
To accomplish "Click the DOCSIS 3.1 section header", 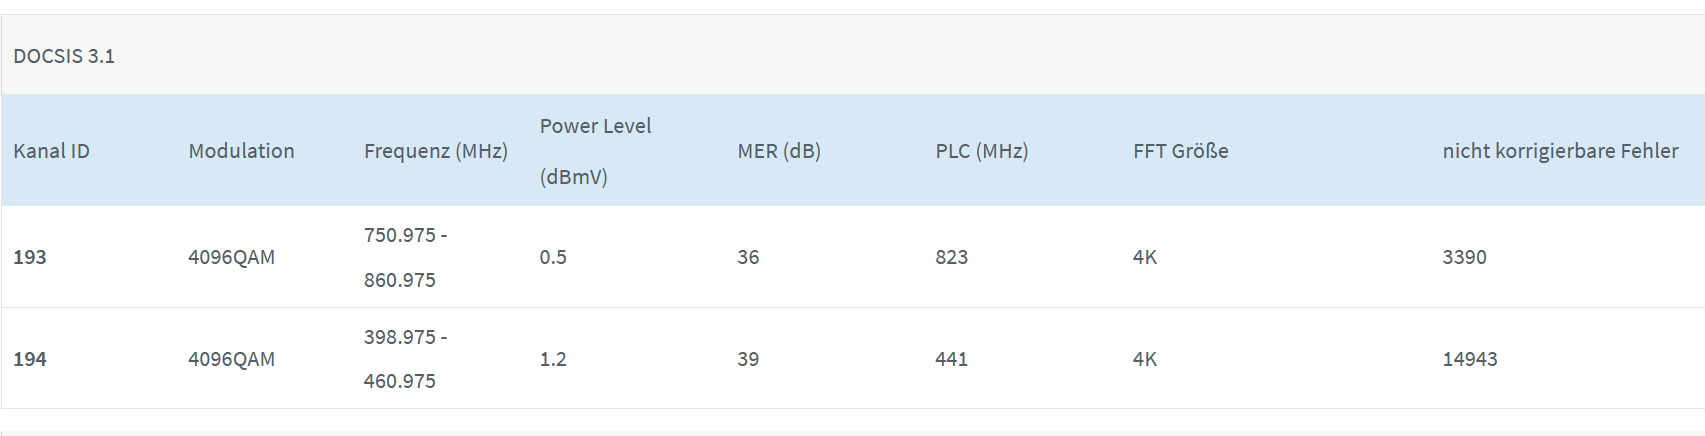I will 64,56.
